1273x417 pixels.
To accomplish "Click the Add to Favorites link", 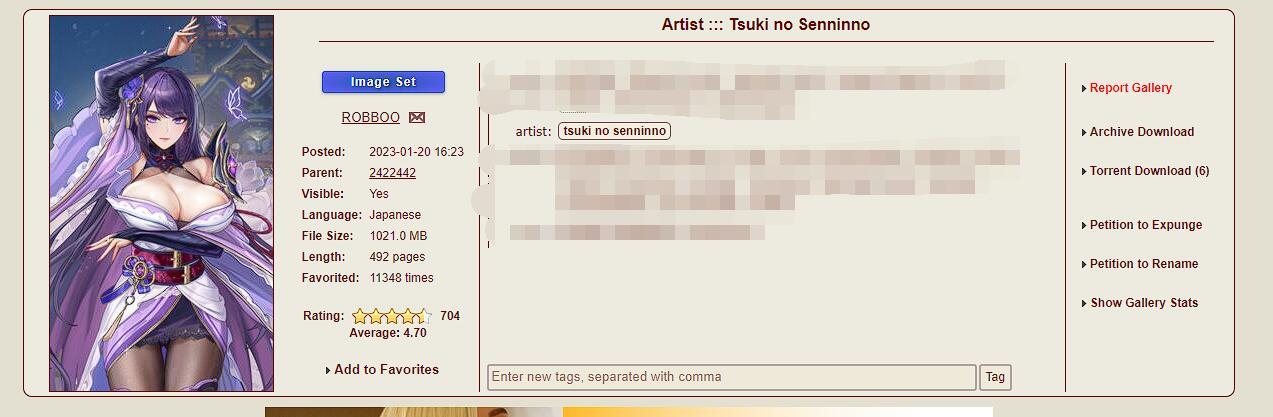I will 386,370.
